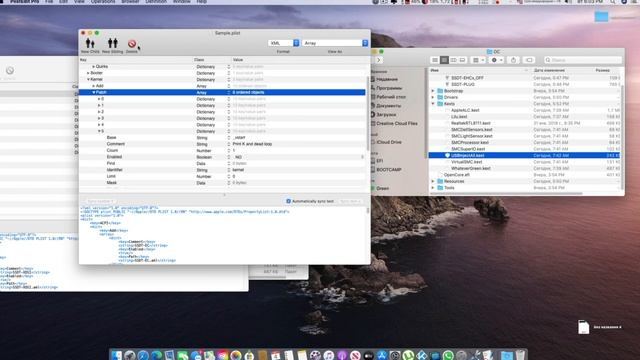Select Lilu.kext file in Finder
The height and width of the screenshot is (360, 640).
[459, 117]
